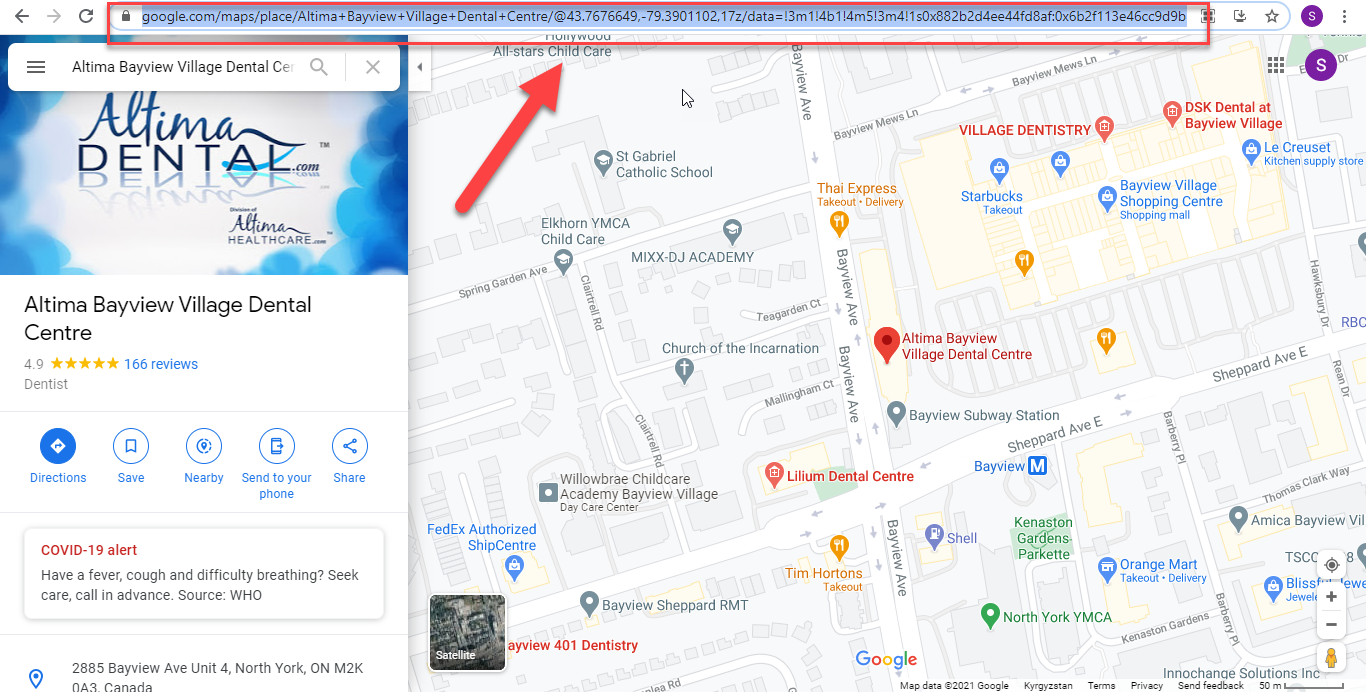The height and width of the screenshot is (692, 1366).
Task: Click the Directions button
Action: pos(58,457)
